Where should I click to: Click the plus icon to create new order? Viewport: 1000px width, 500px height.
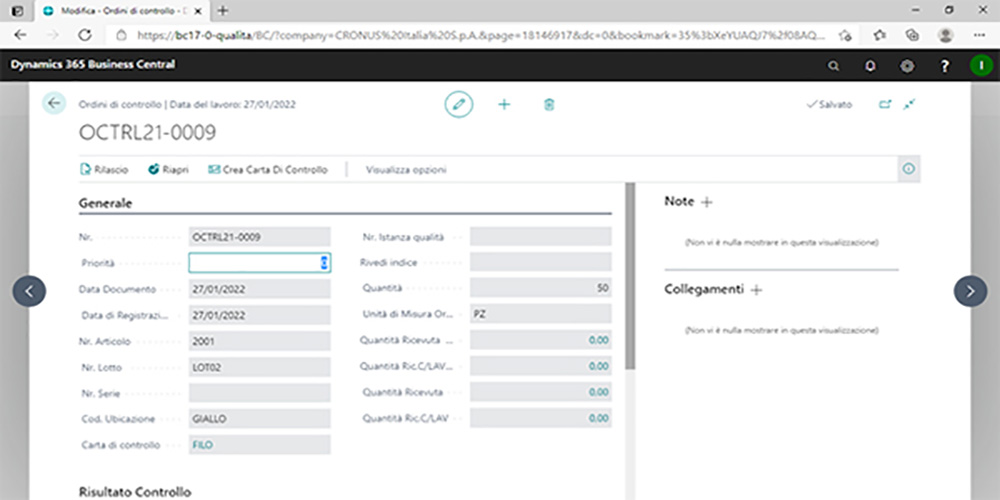[x=504, y=104]
